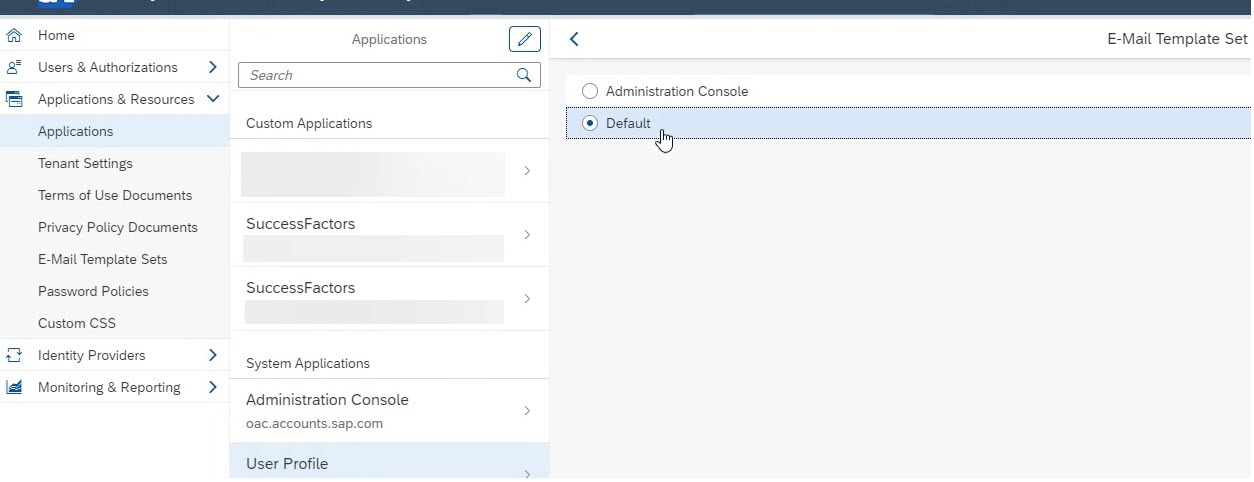Screen dimensions: 1254x482
Task: Click the magnifier icon in search box
Action: pos(524,75)
